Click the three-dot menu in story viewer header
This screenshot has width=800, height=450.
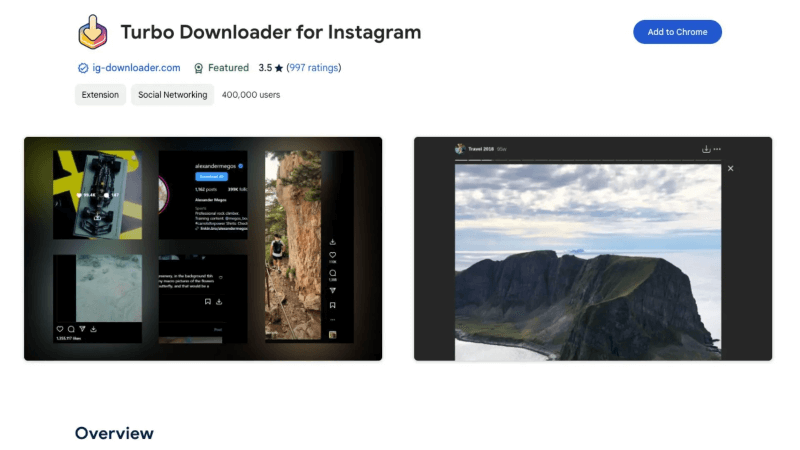(717, 149)
